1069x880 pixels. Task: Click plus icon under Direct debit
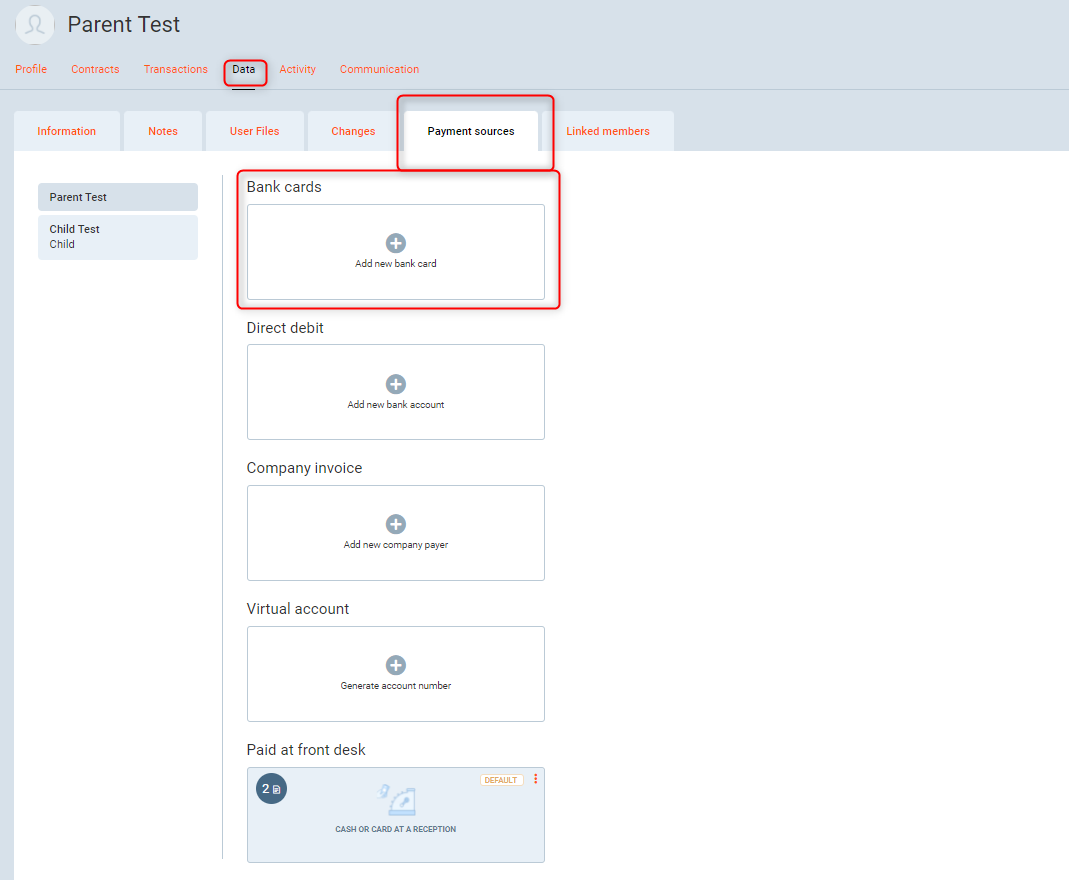coord(396,384)
